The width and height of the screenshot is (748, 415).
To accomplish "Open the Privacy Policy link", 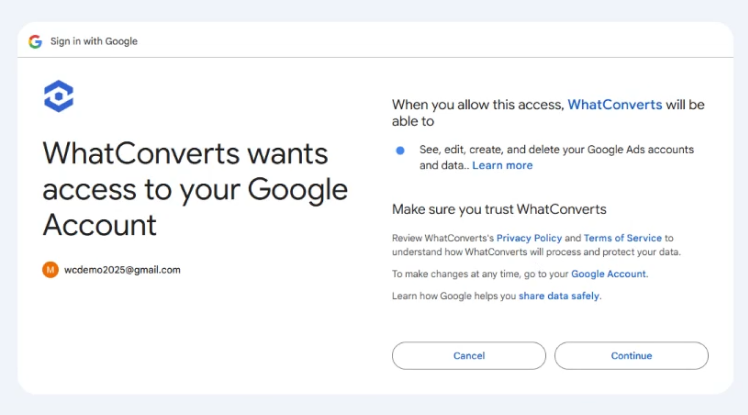I will 529,238.
